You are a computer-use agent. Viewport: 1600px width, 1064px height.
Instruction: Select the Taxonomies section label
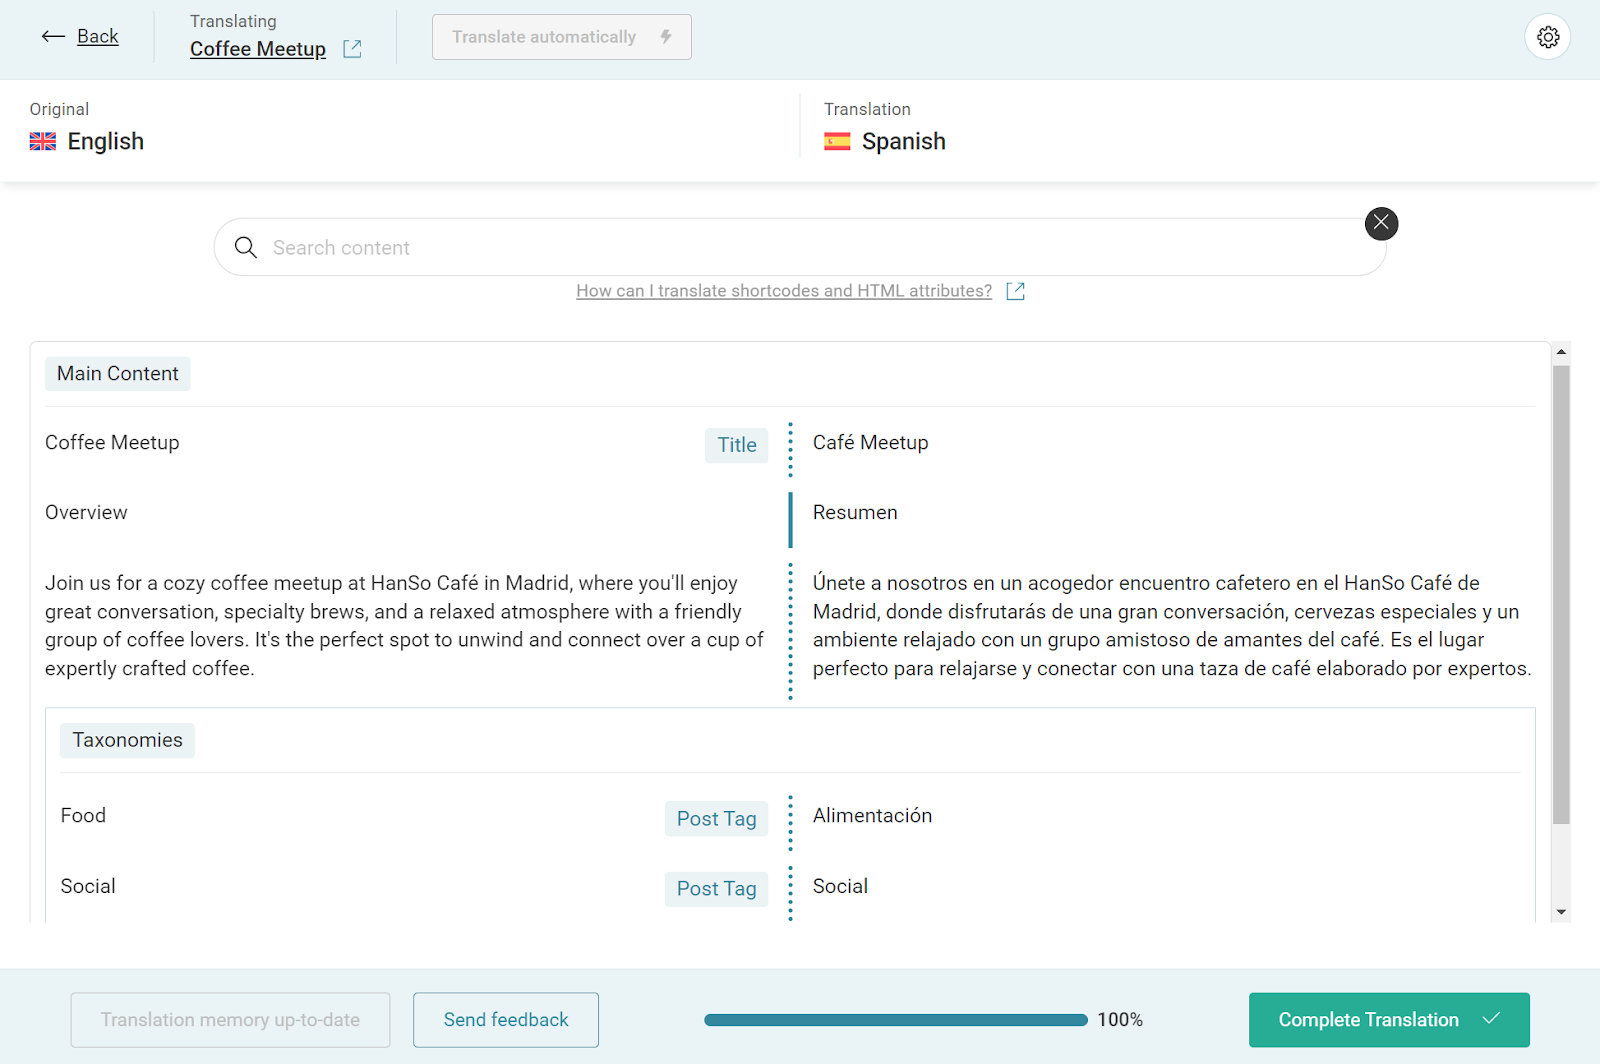pos(127,740)
